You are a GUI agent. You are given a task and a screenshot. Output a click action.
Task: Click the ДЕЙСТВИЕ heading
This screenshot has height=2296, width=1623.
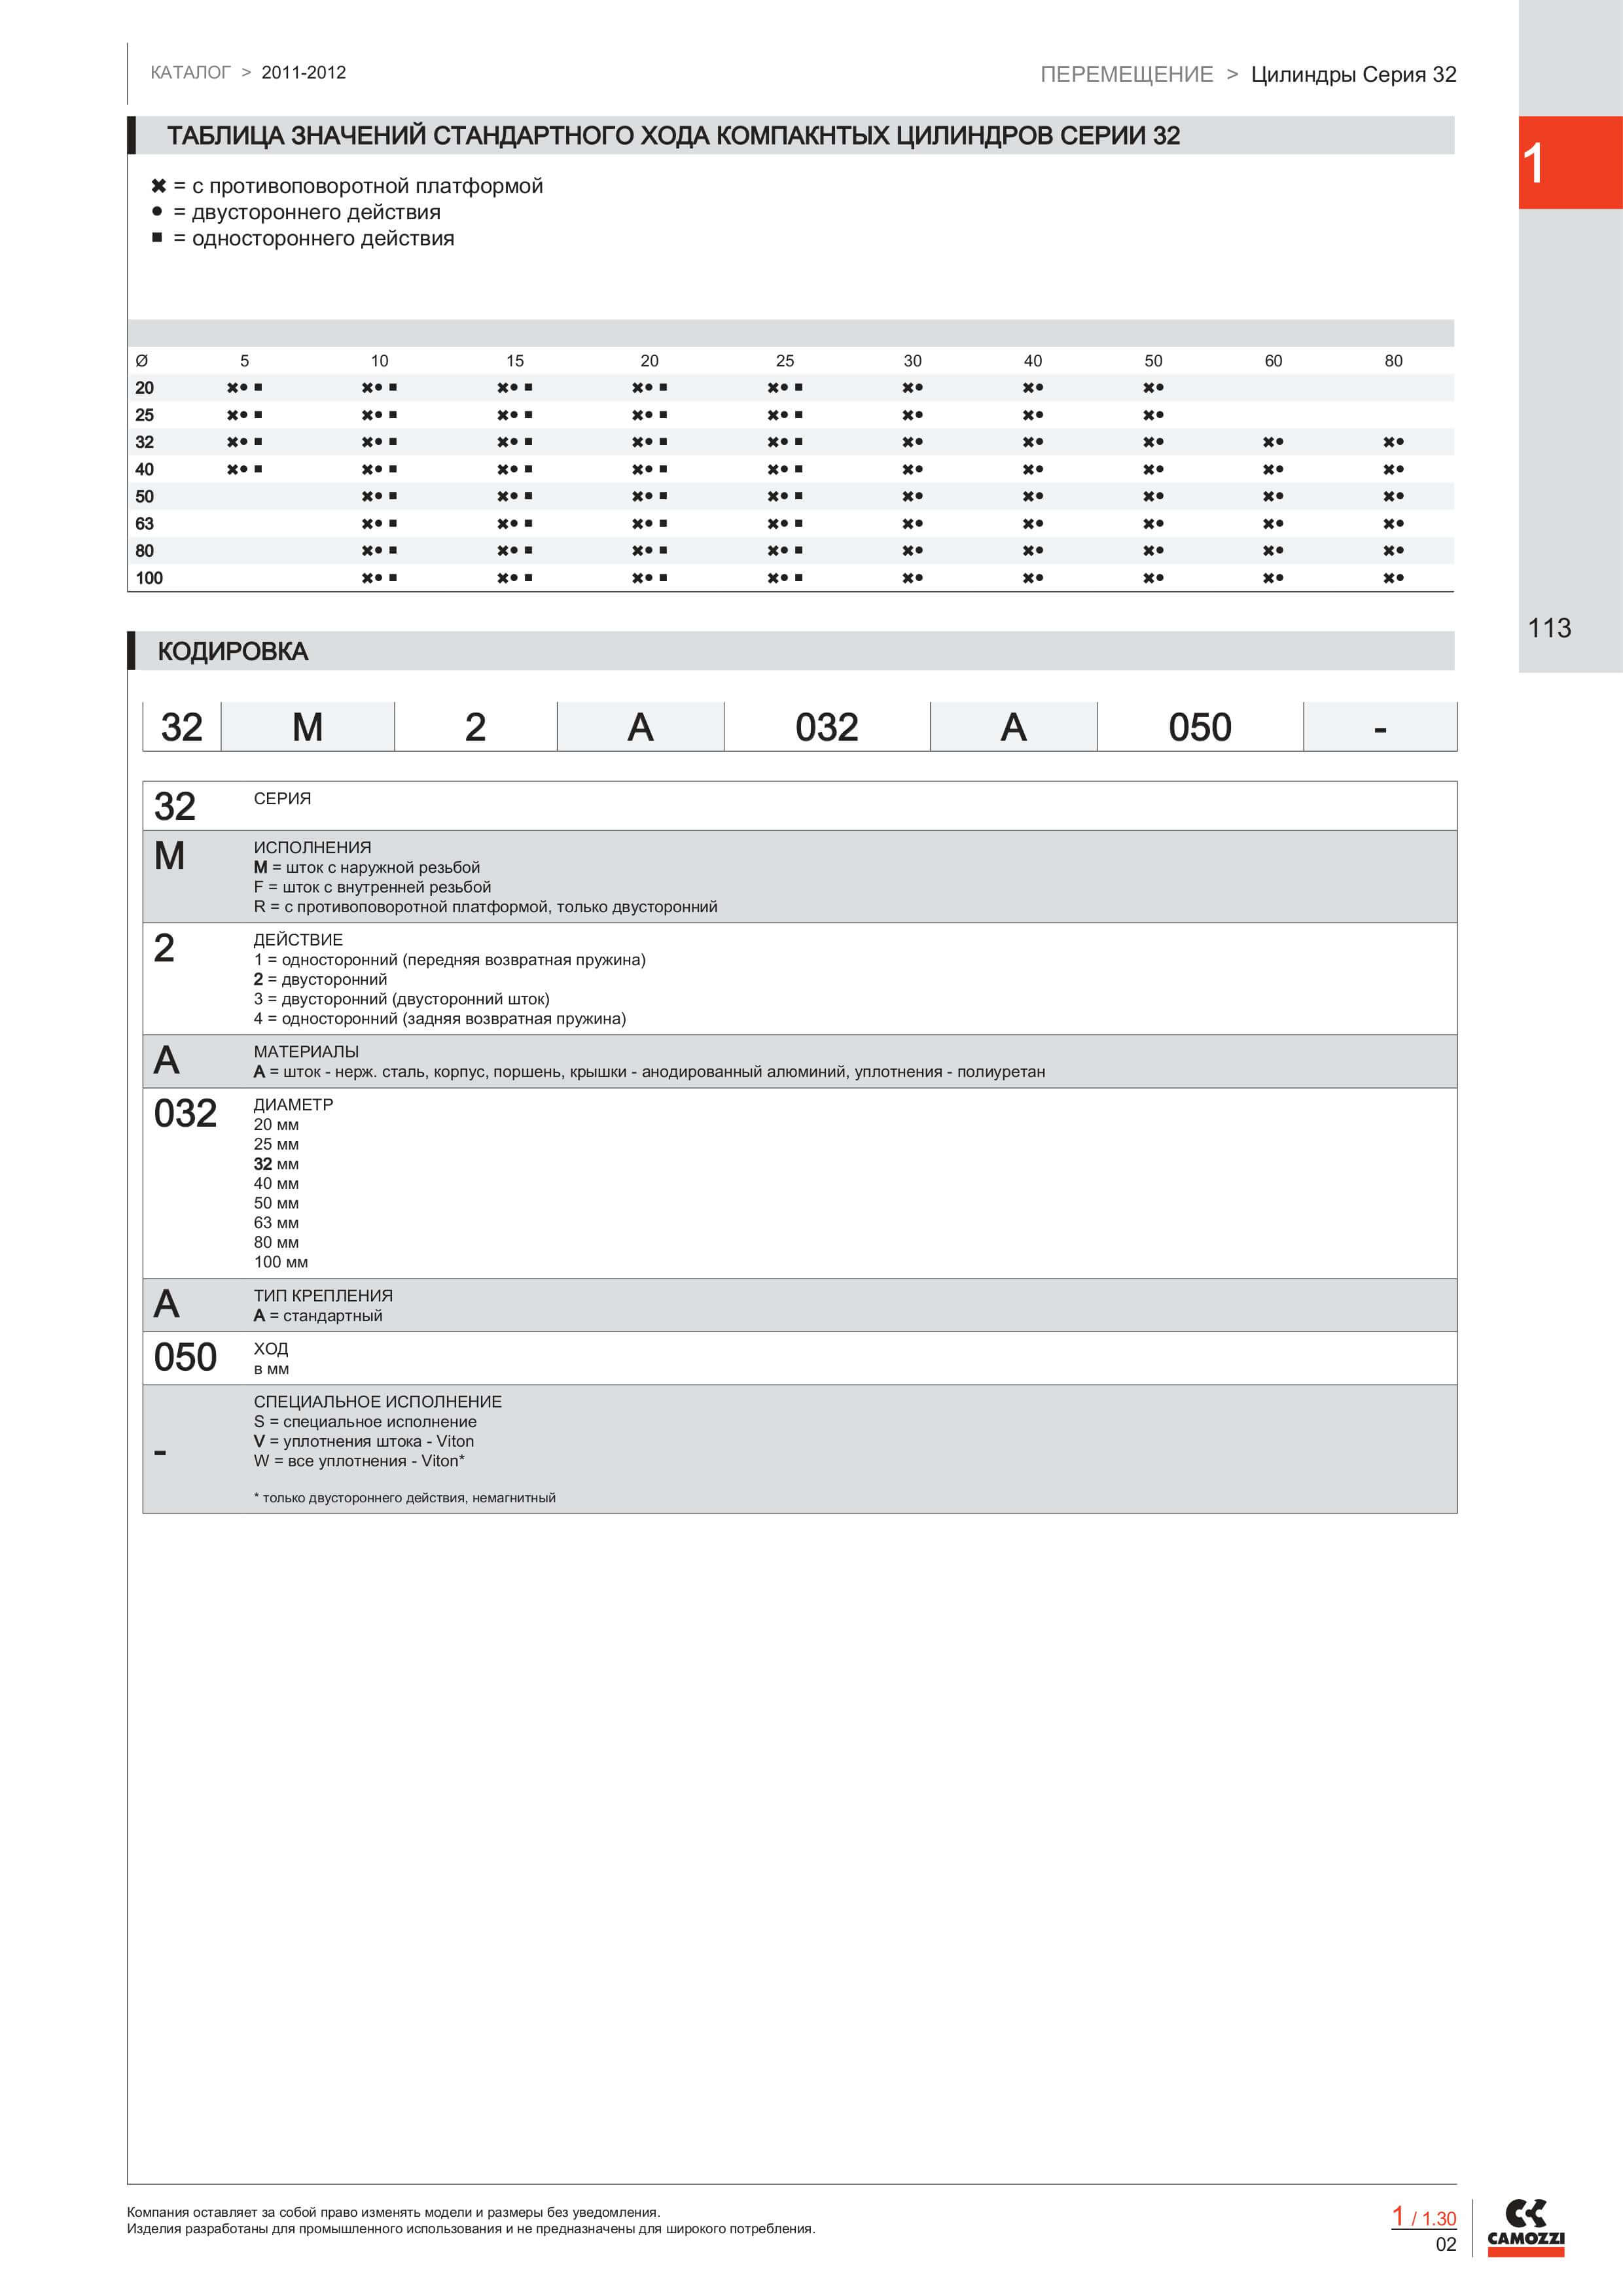click(x=298, y=940)
